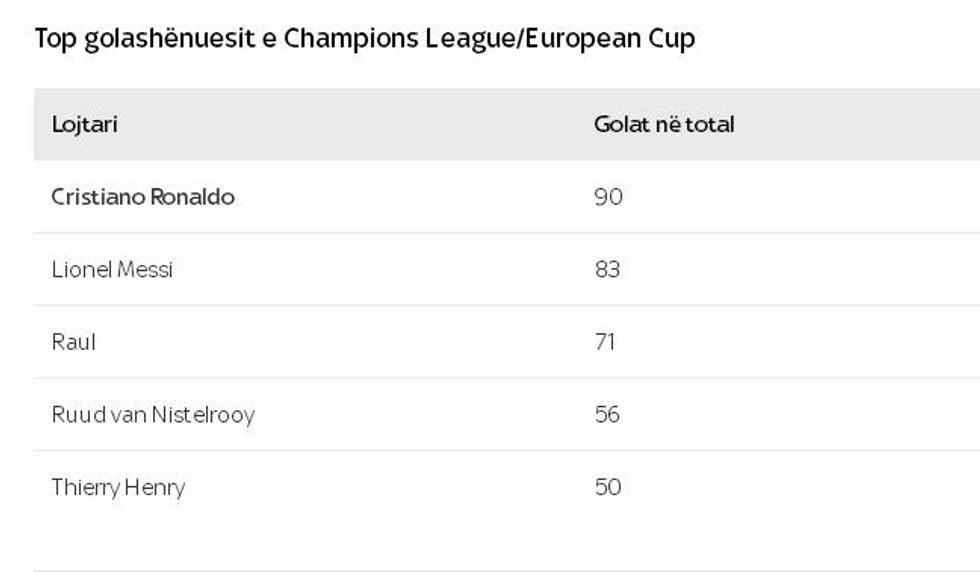
Task: Click the goal total 83
Action: click(x=607, y=270)
